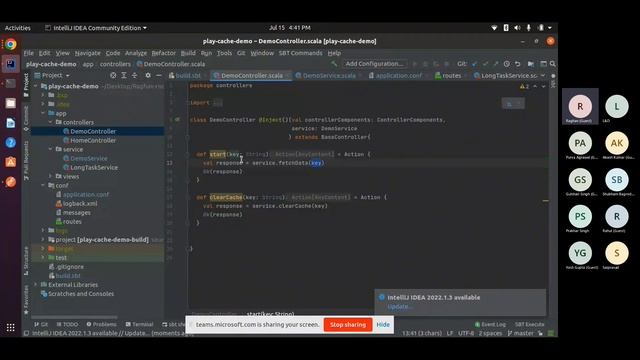Click Stop sharing button
This screenshot has height=360, width=640.
pyautogui.click(x=348, y=325)
